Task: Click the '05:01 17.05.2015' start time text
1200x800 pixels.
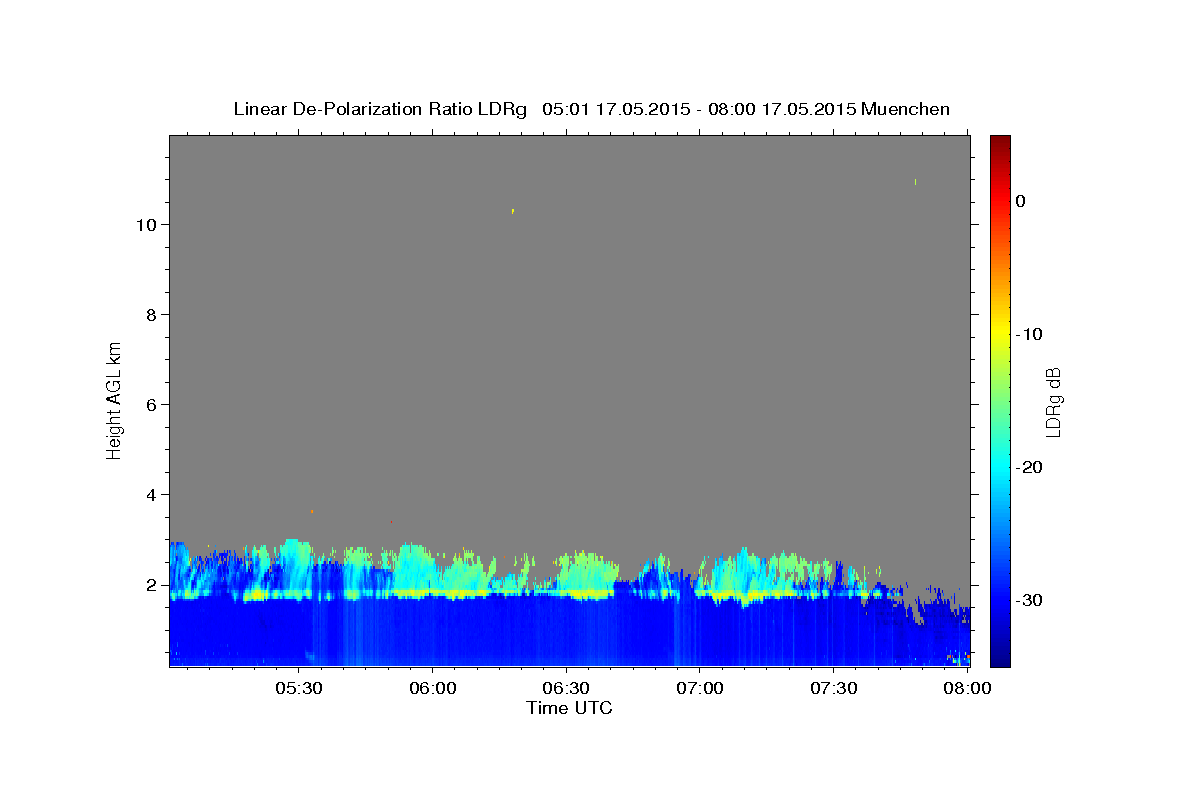Action: click(x=616, y=109)
